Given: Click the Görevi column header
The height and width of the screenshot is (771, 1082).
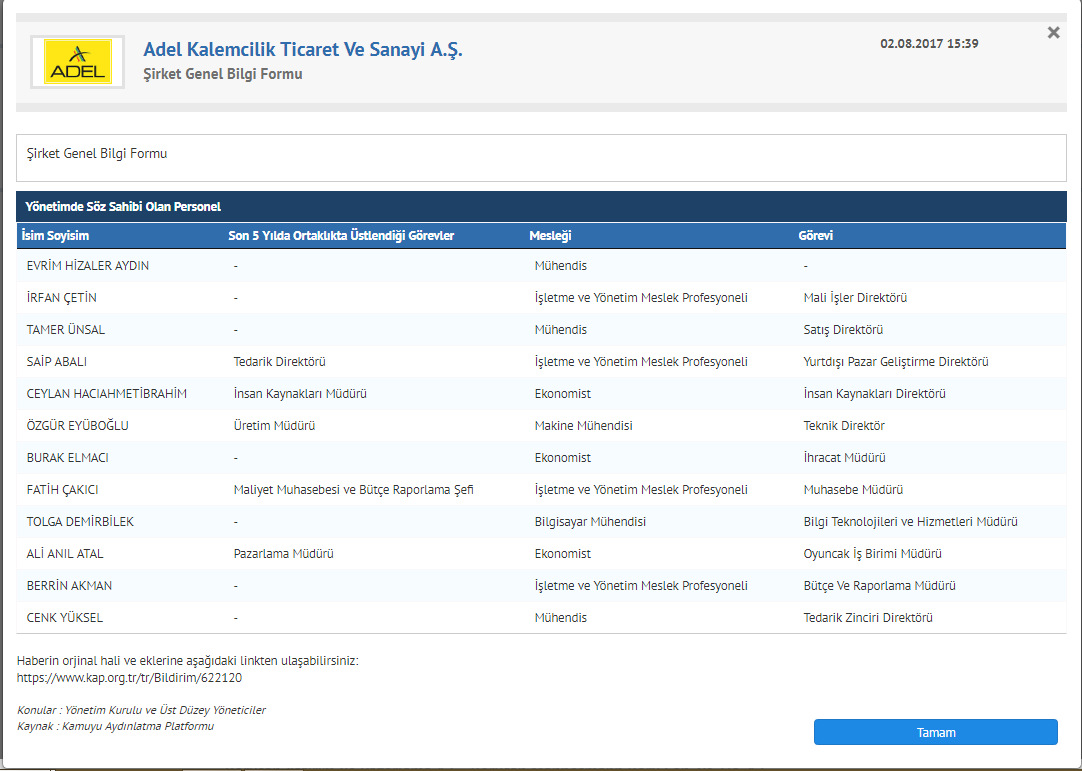Looking at the screenshot, I should click(816, 235).
